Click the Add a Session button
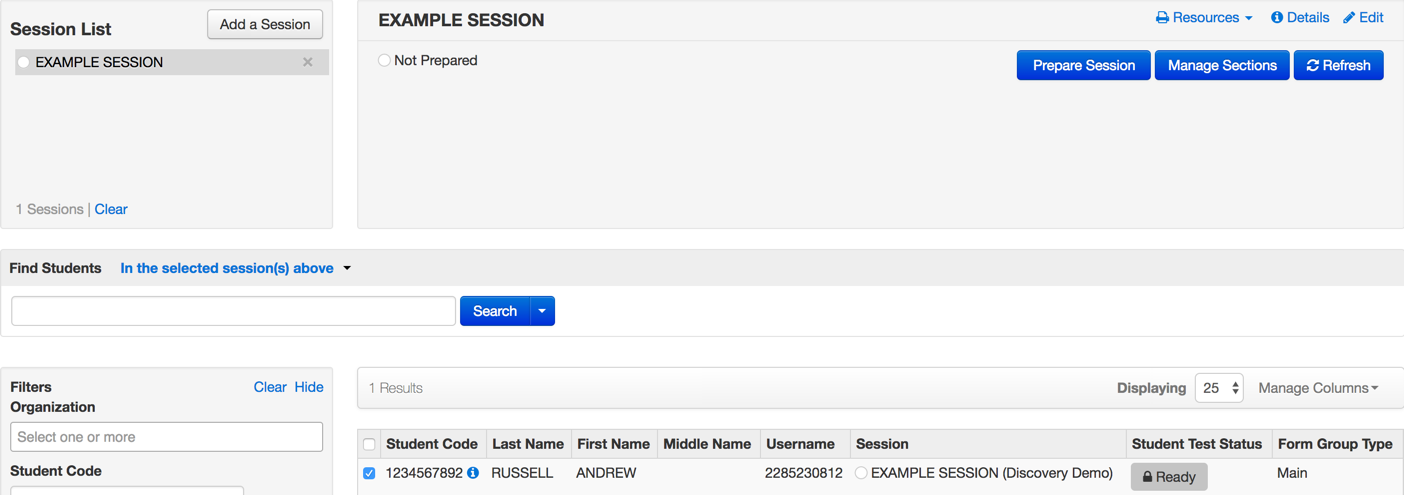 [265, 24]
